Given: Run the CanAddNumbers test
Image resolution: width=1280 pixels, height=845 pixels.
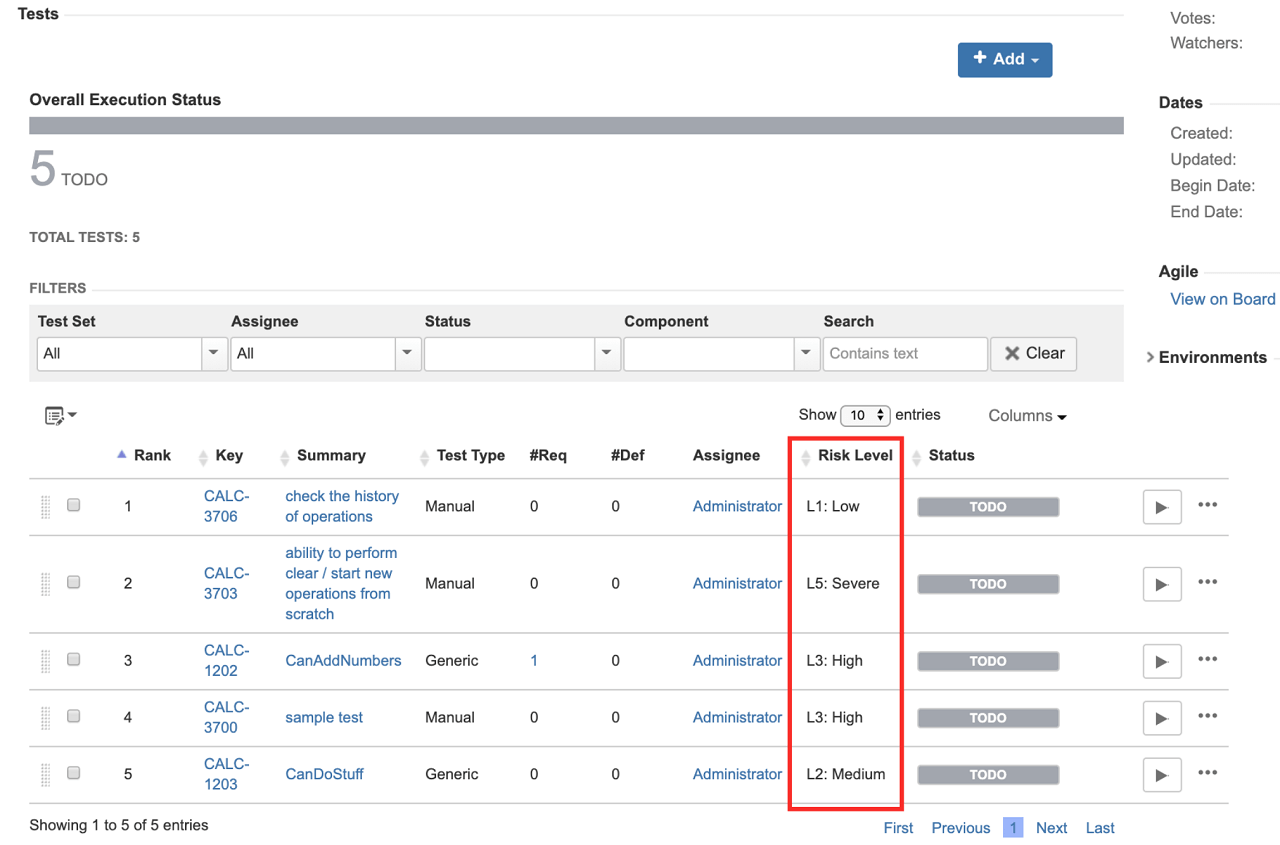Looking at the screenshot, I should click(x=1161, y=660).
